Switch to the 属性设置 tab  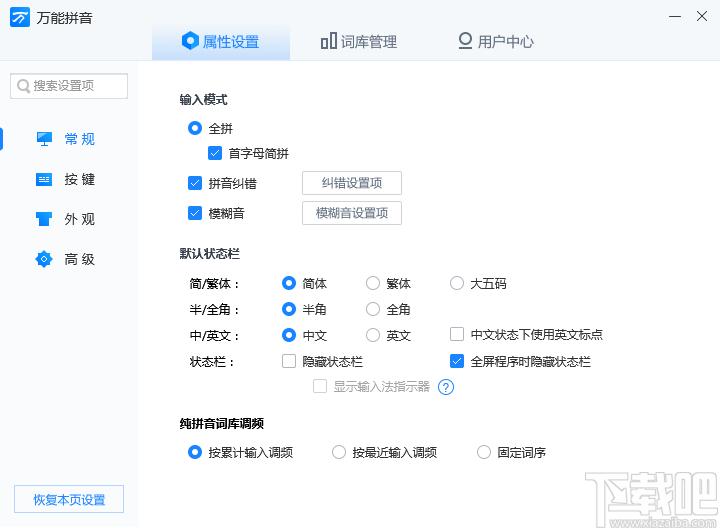pos(221,42)
